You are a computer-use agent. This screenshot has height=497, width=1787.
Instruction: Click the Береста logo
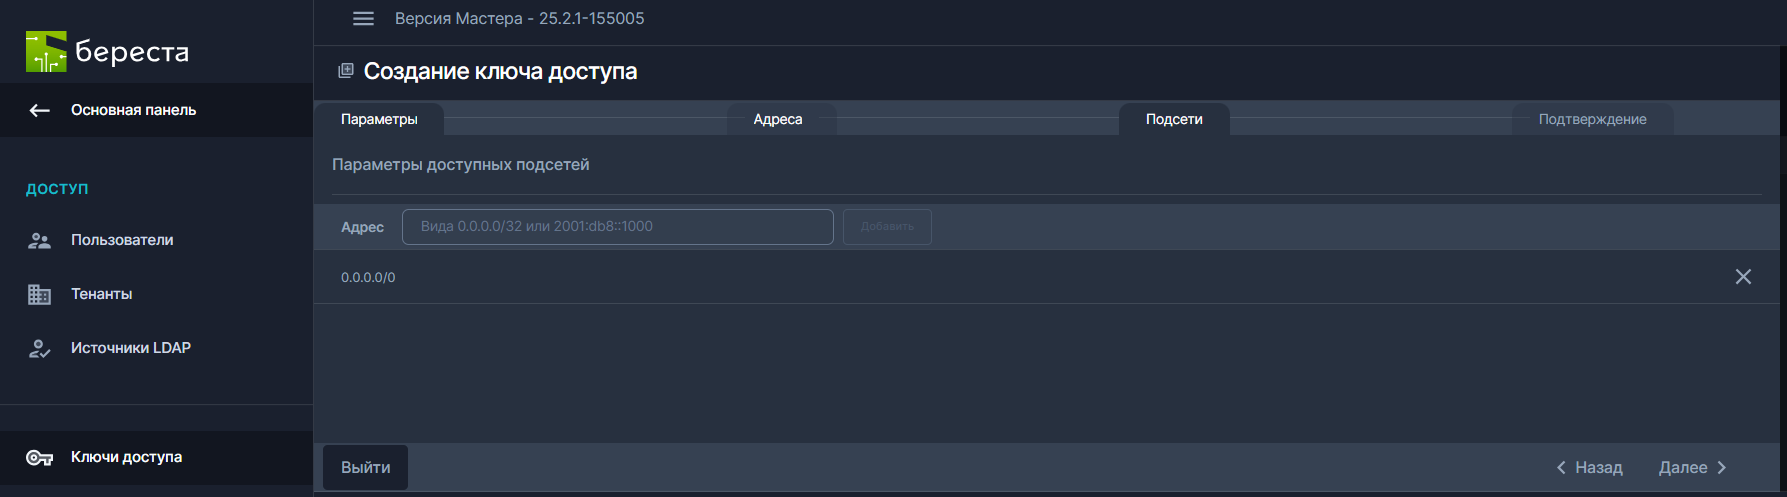(106, 51)
